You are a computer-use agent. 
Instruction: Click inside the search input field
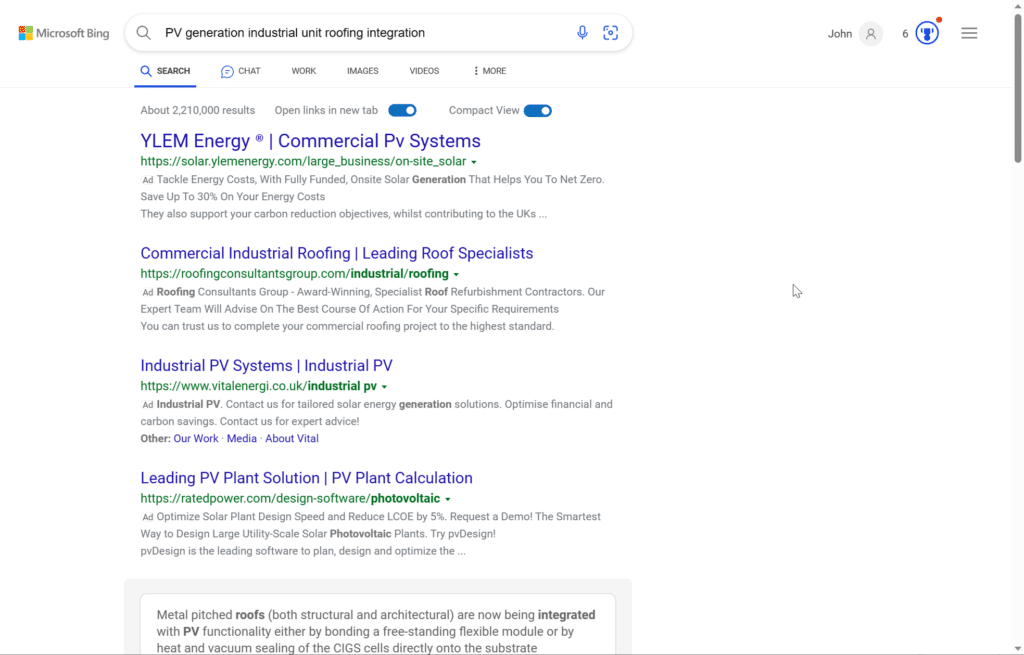pyautogui.click(x=350, y=32)
